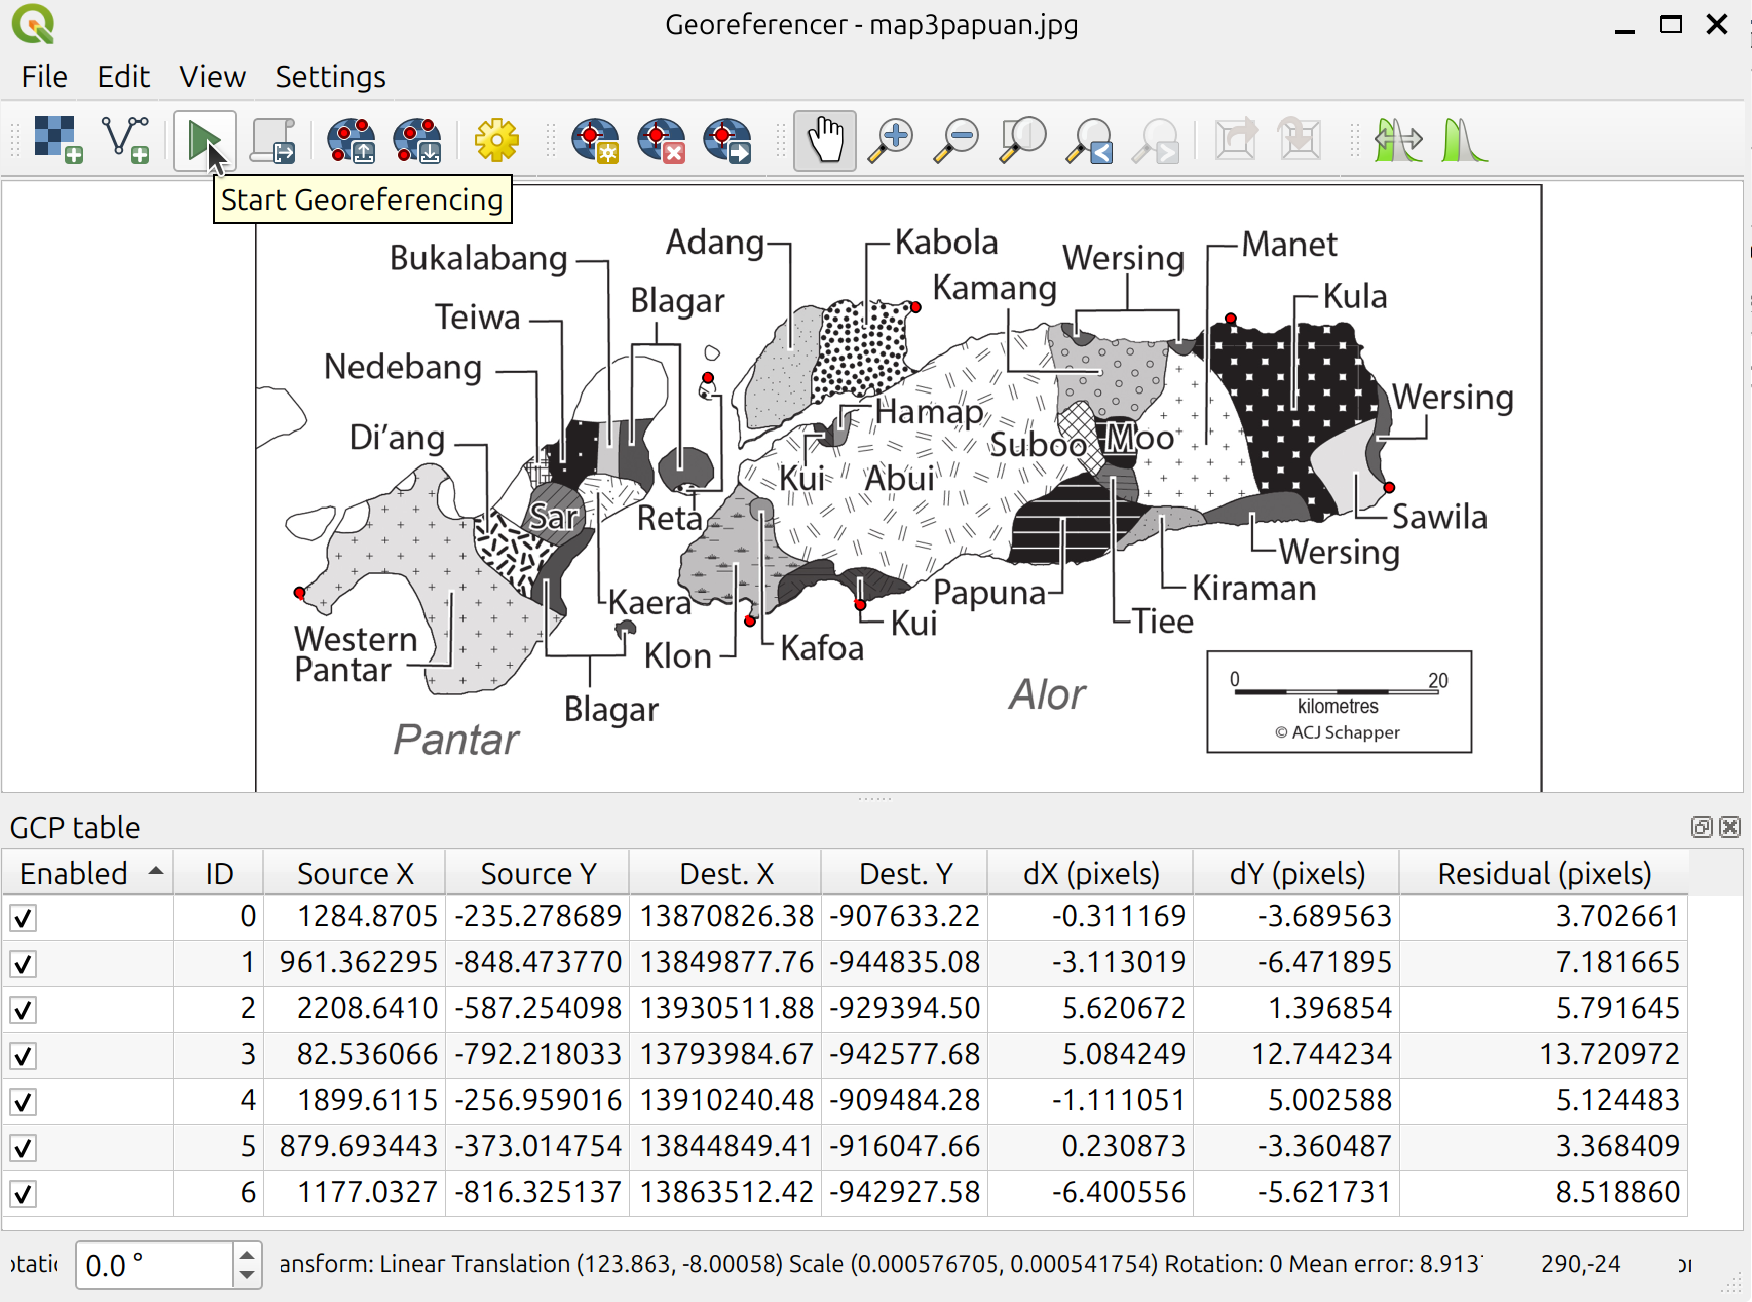
Task: Disable GCP point with ID 0
Action: click(22, 916)
